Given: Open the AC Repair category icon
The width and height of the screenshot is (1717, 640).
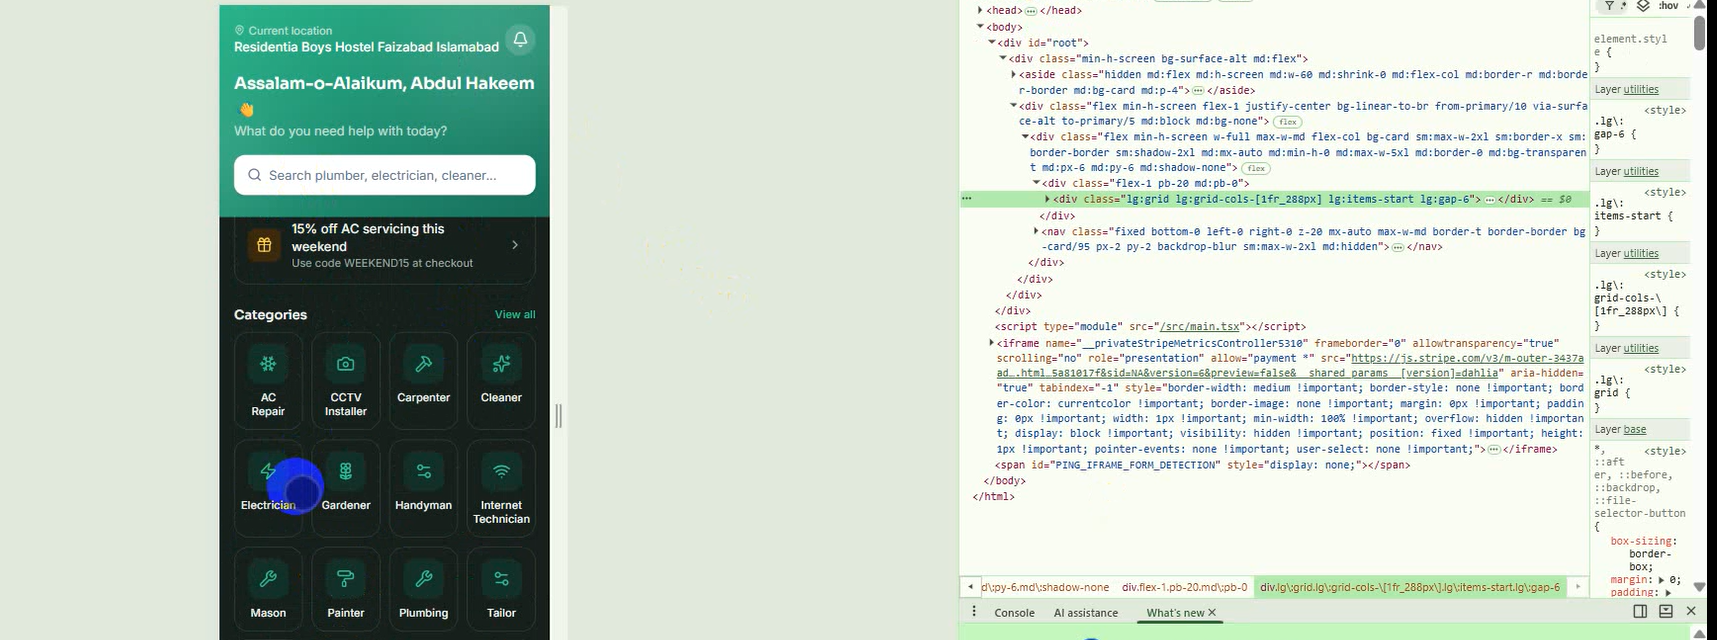Looking at the screenshot, I should [x=268, y=364].
